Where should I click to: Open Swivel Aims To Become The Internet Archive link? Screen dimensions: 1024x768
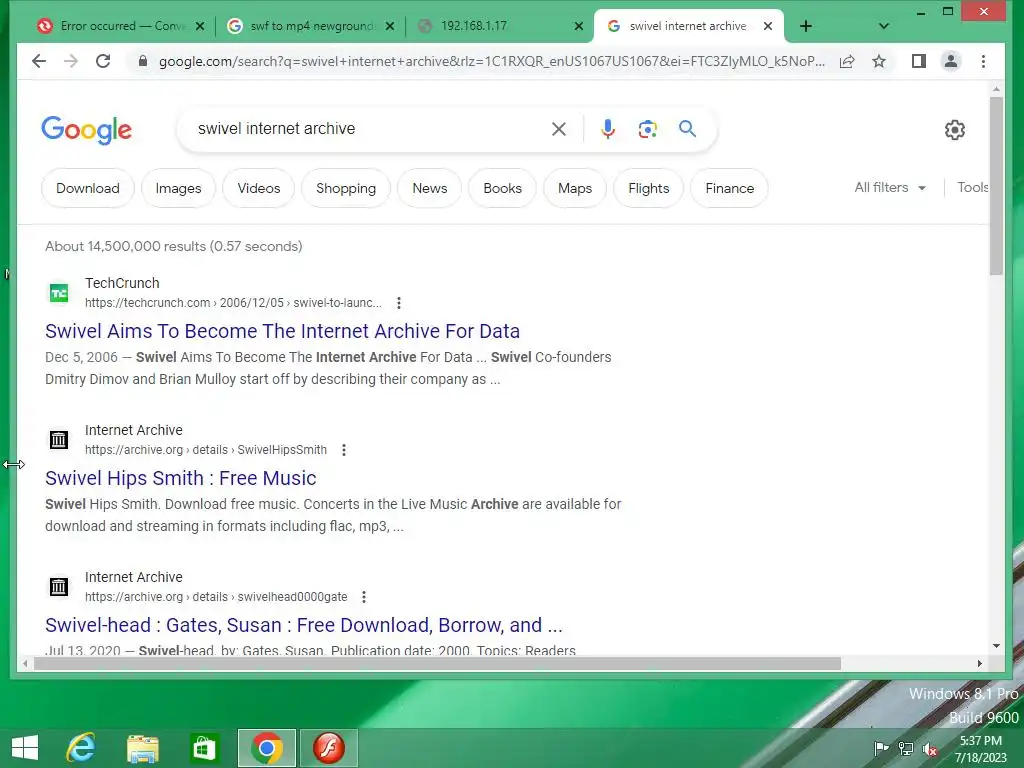[282, 331]
